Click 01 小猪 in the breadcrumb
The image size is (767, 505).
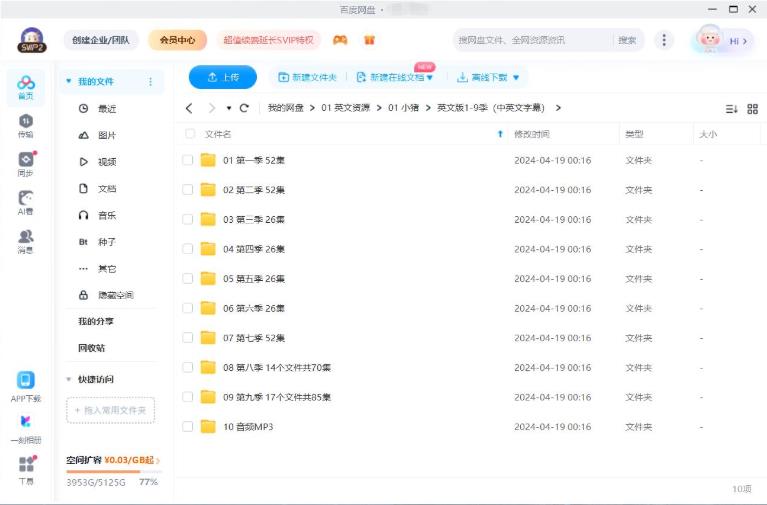(x=404, y=108)
